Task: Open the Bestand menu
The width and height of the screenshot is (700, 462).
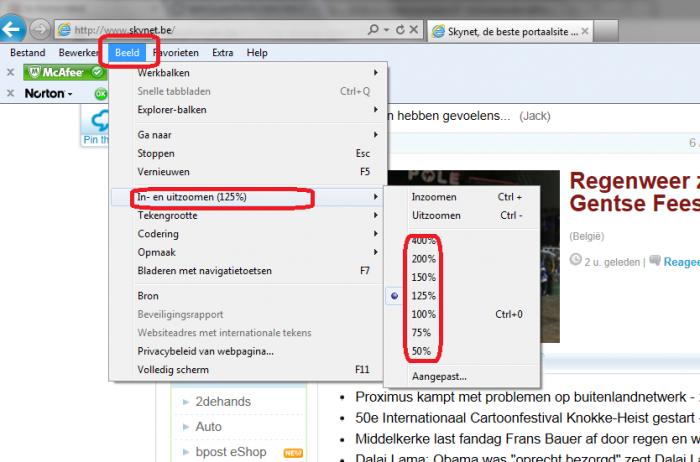Action: (x=28, y=53)
